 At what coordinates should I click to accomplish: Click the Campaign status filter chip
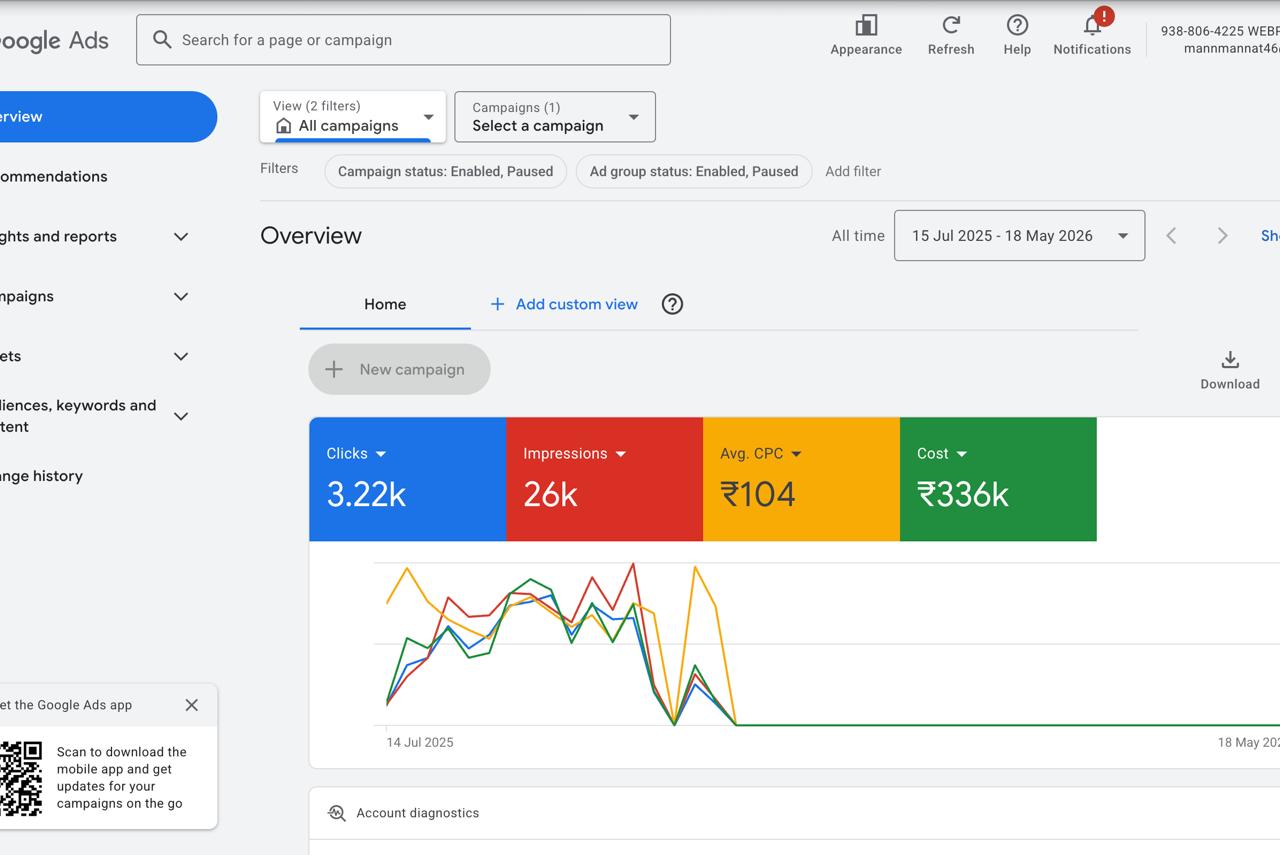click(x=445, y=171)
